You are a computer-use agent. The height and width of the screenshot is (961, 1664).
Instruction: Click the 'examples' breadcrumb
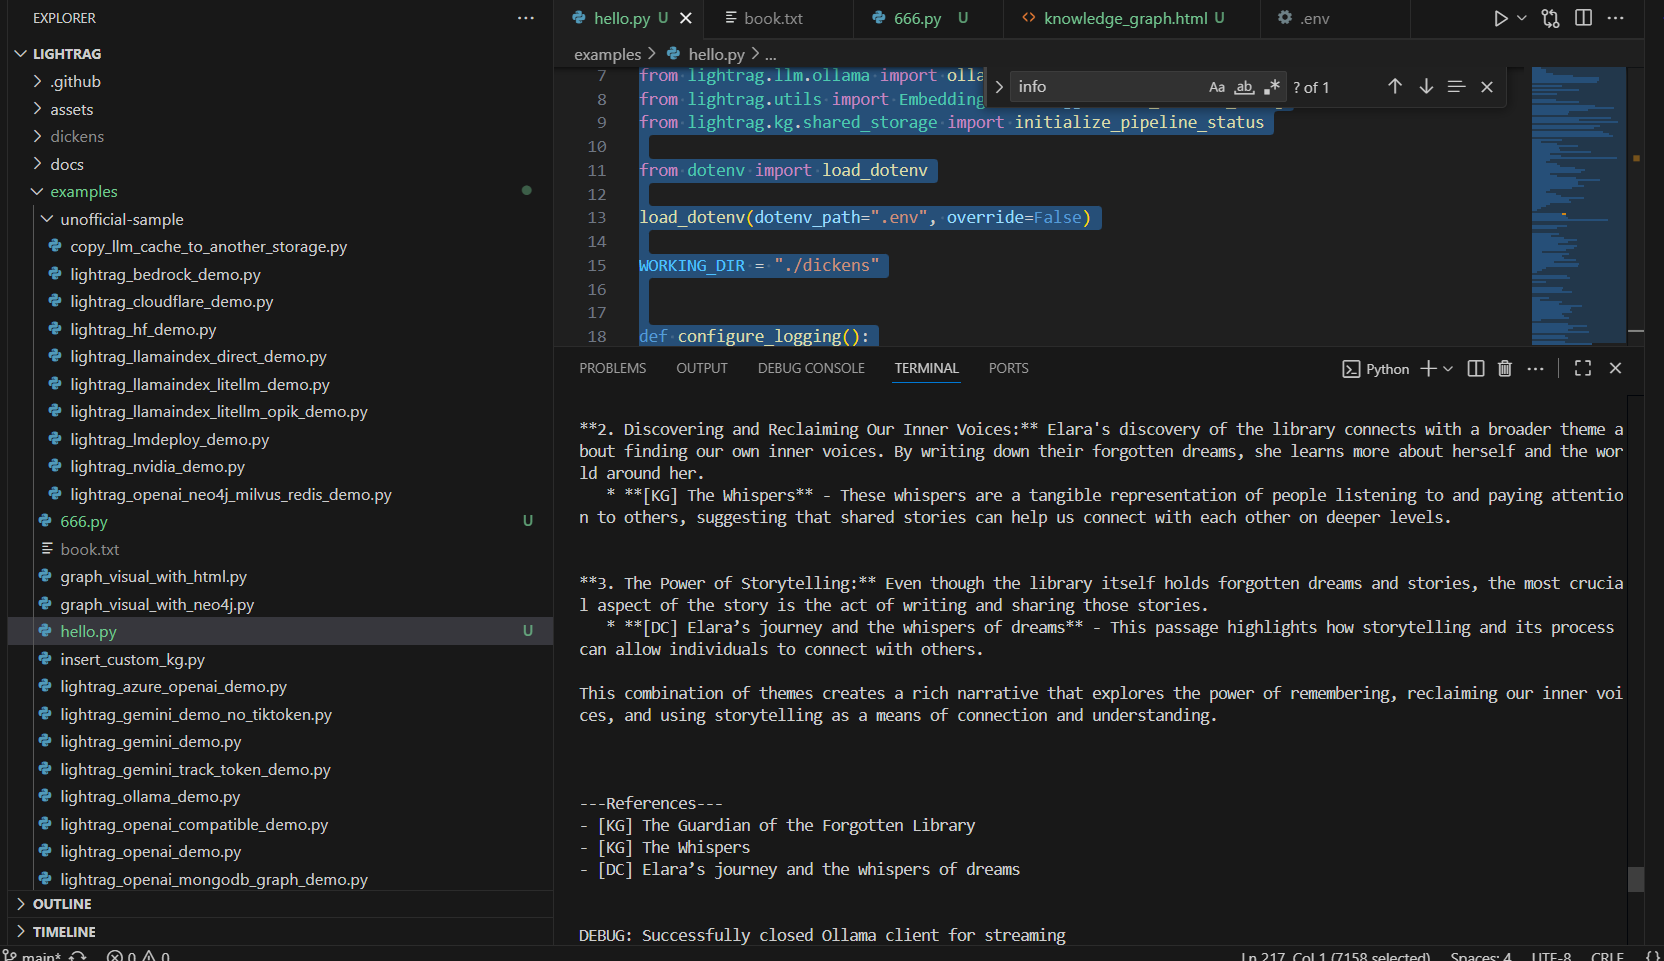[x=607, y=54]
